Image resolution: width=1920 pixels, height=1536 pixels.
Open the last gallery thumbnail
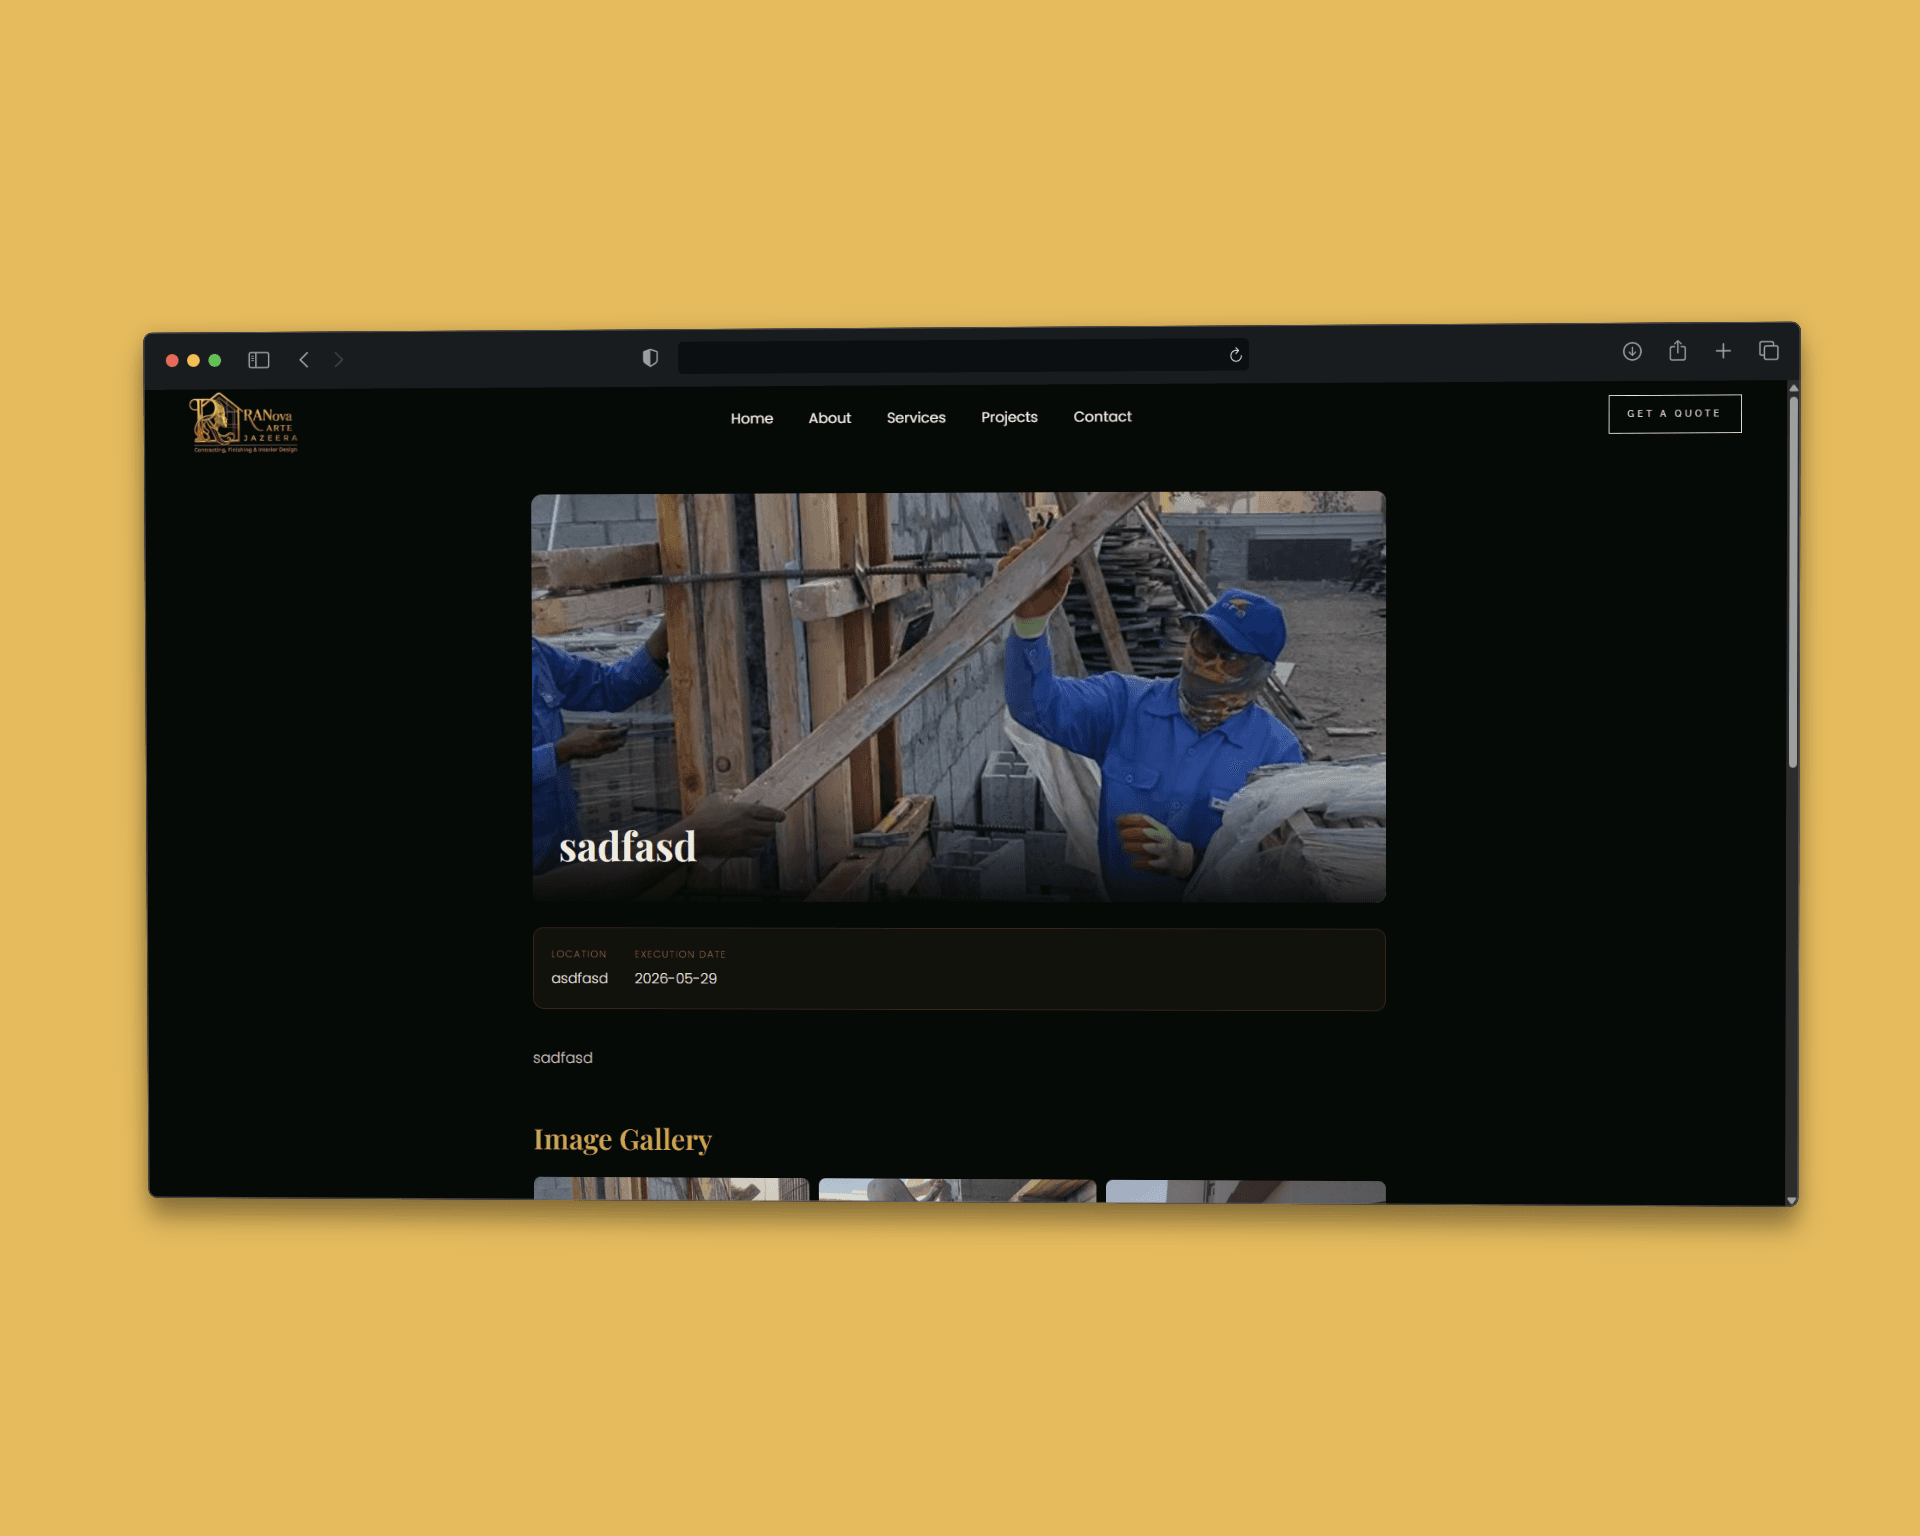[x=1246, y=1192]
